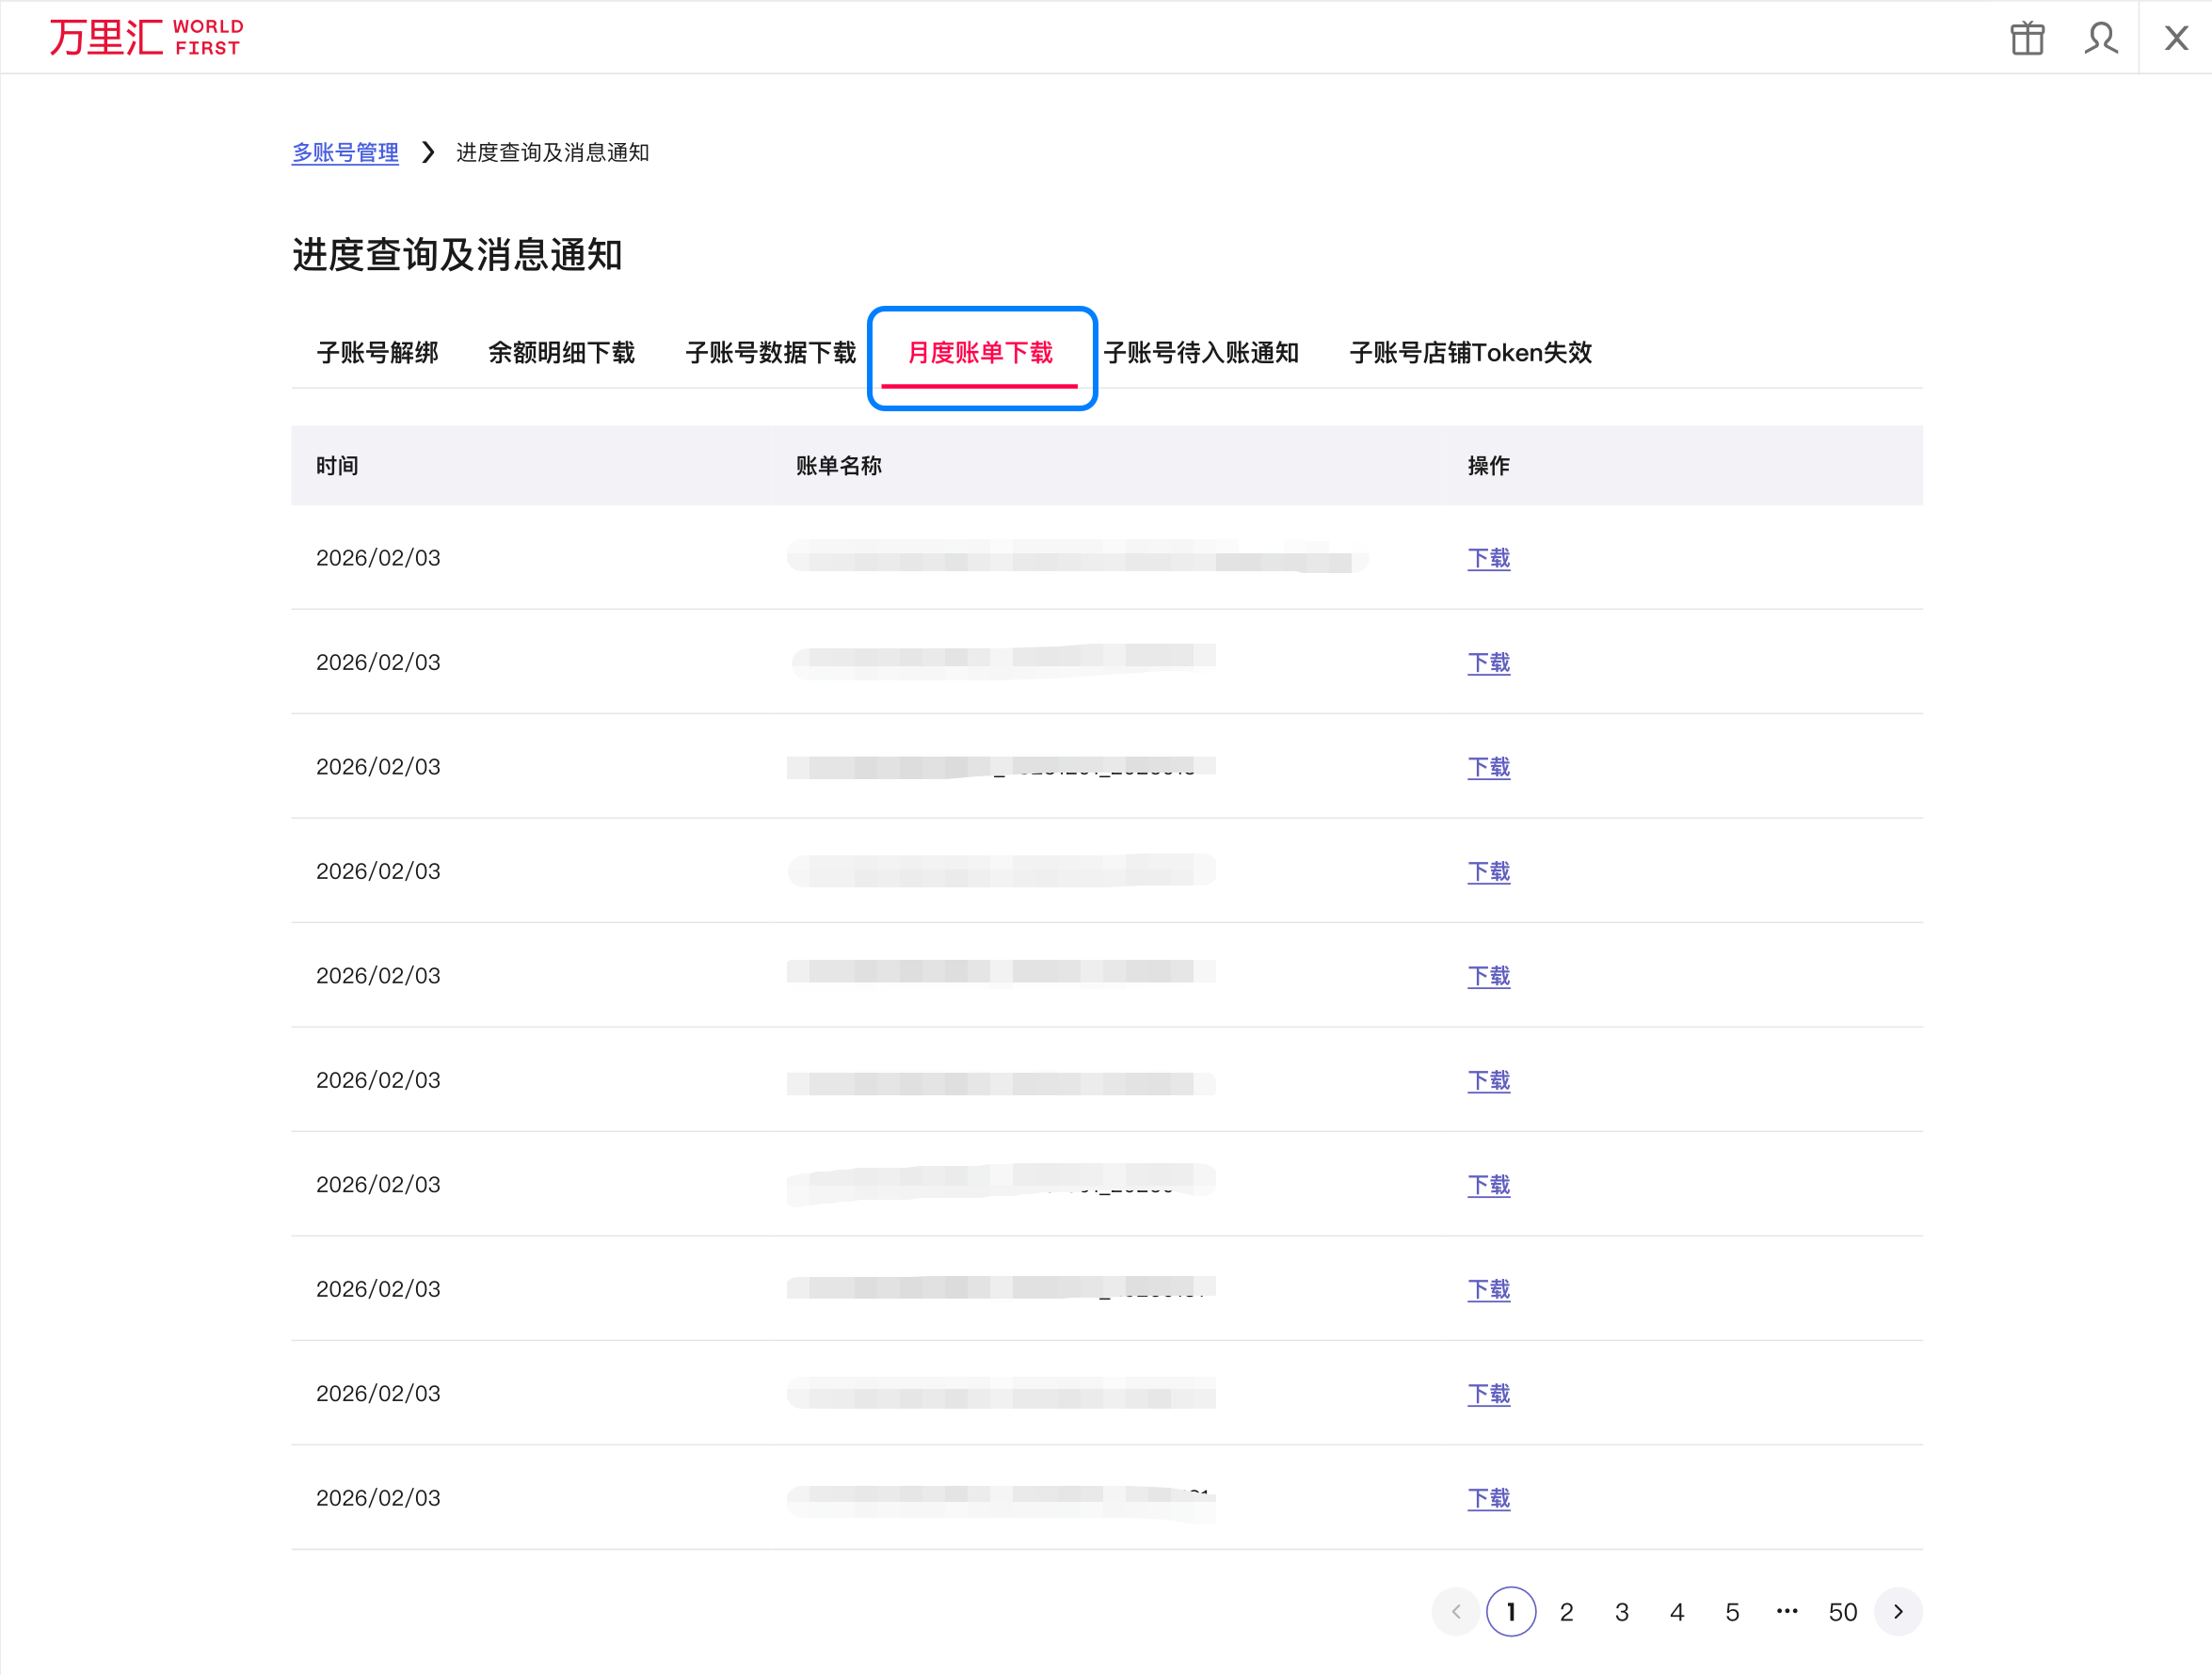Download the last statement in the list
The image size is (2212, 1675).
1488,1498
